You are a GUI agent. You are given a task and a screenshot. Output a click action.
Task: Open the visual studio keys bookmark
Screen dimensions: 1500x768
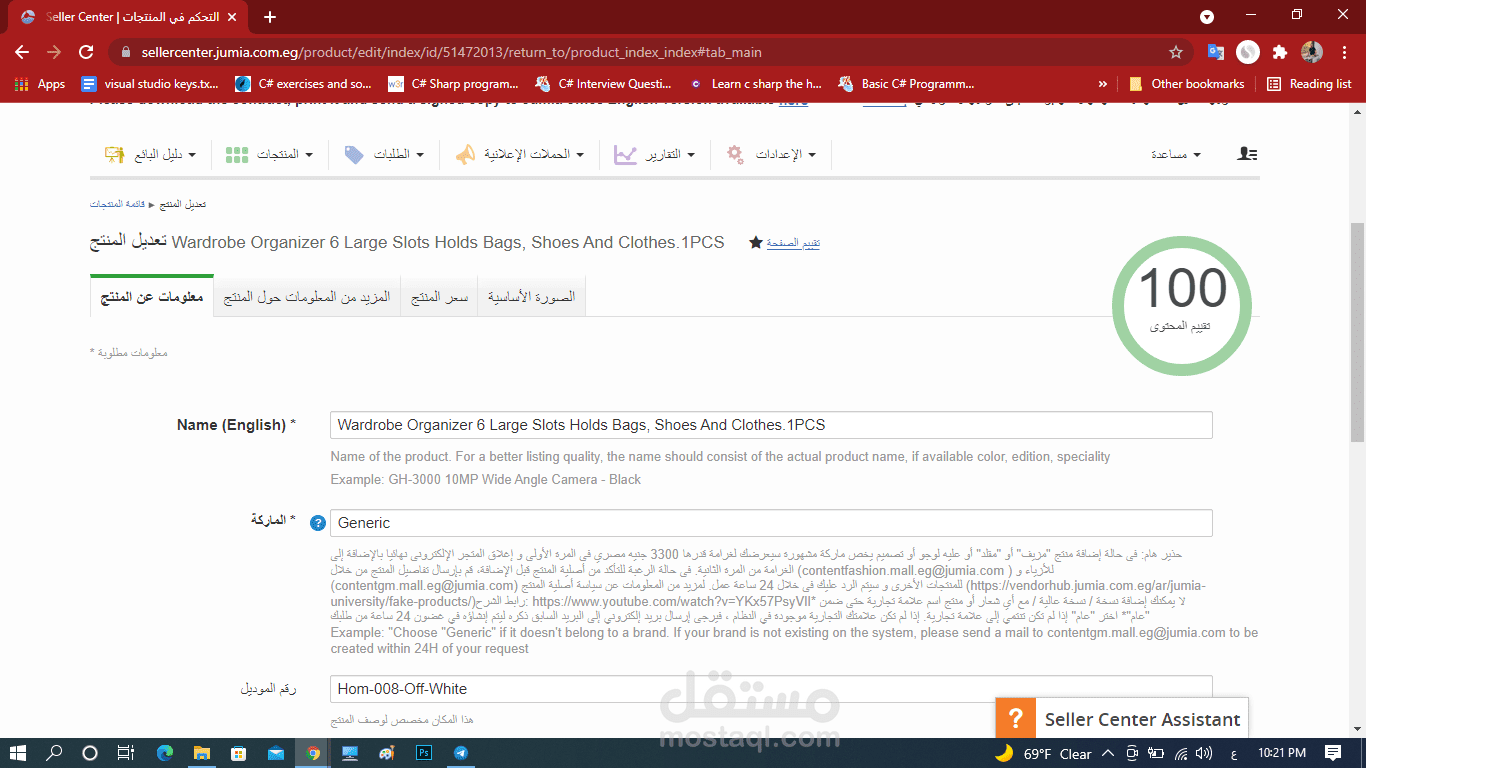pyautogui.click(x=150, y=84)
